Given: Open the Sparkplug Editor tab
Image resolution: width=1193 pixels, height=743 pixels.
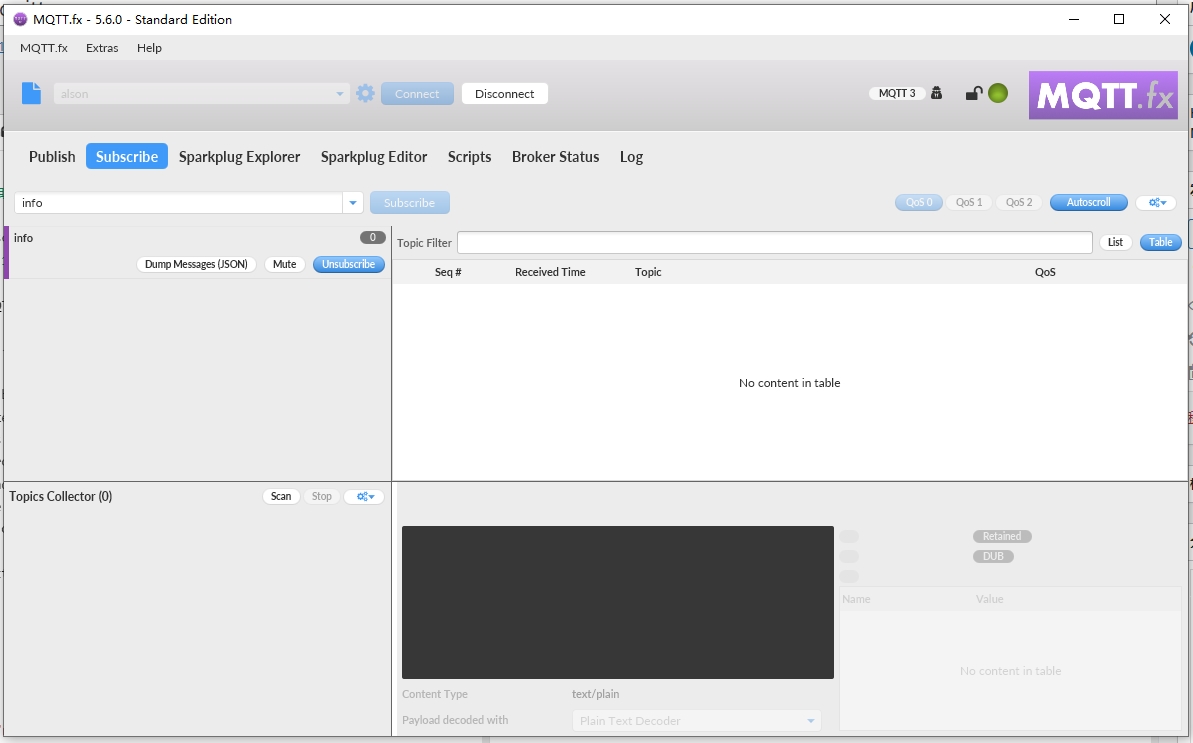Looking at the screenshot, I should point(374,157).
